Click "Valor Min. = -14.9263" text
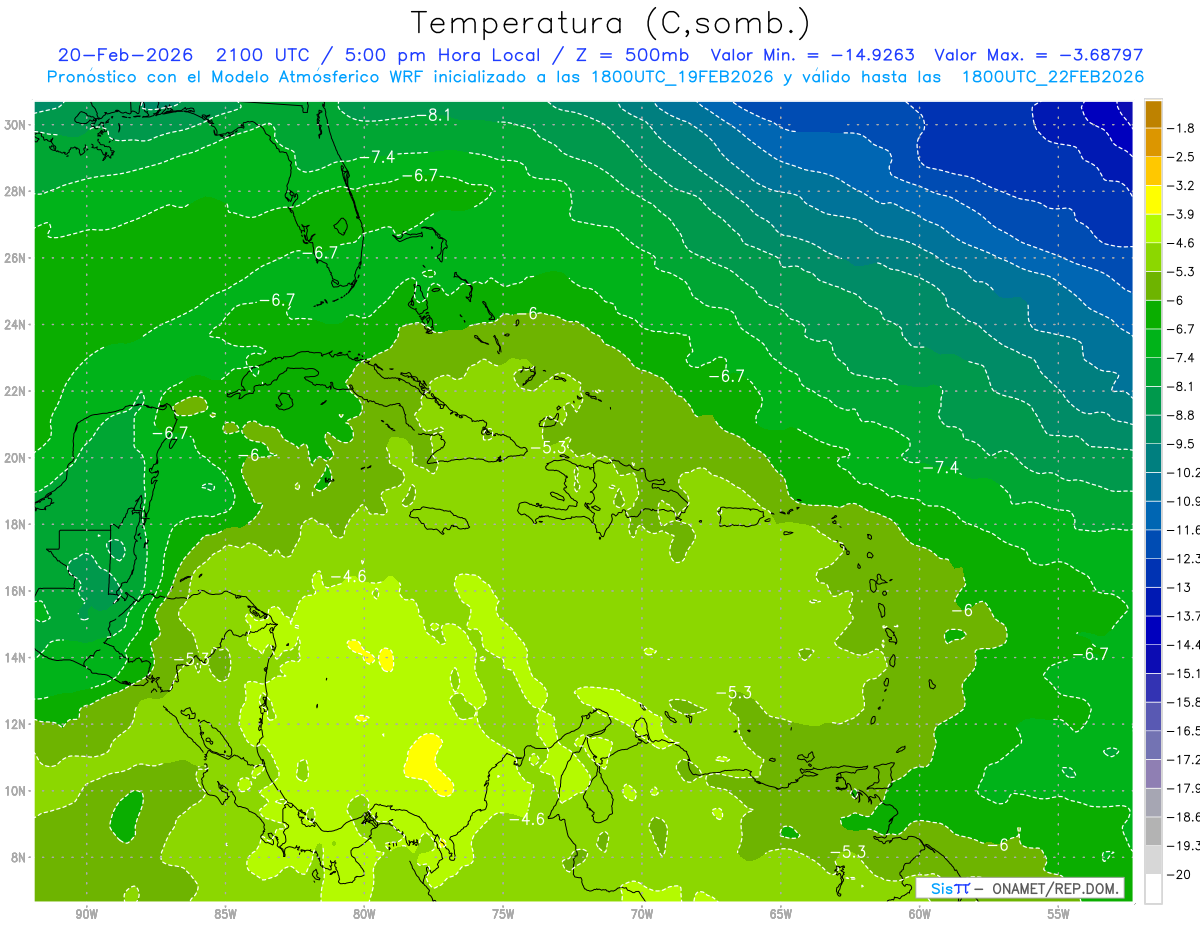This screenshot has height=927, width=1200. pyautogui.click(x=813, y=55)
